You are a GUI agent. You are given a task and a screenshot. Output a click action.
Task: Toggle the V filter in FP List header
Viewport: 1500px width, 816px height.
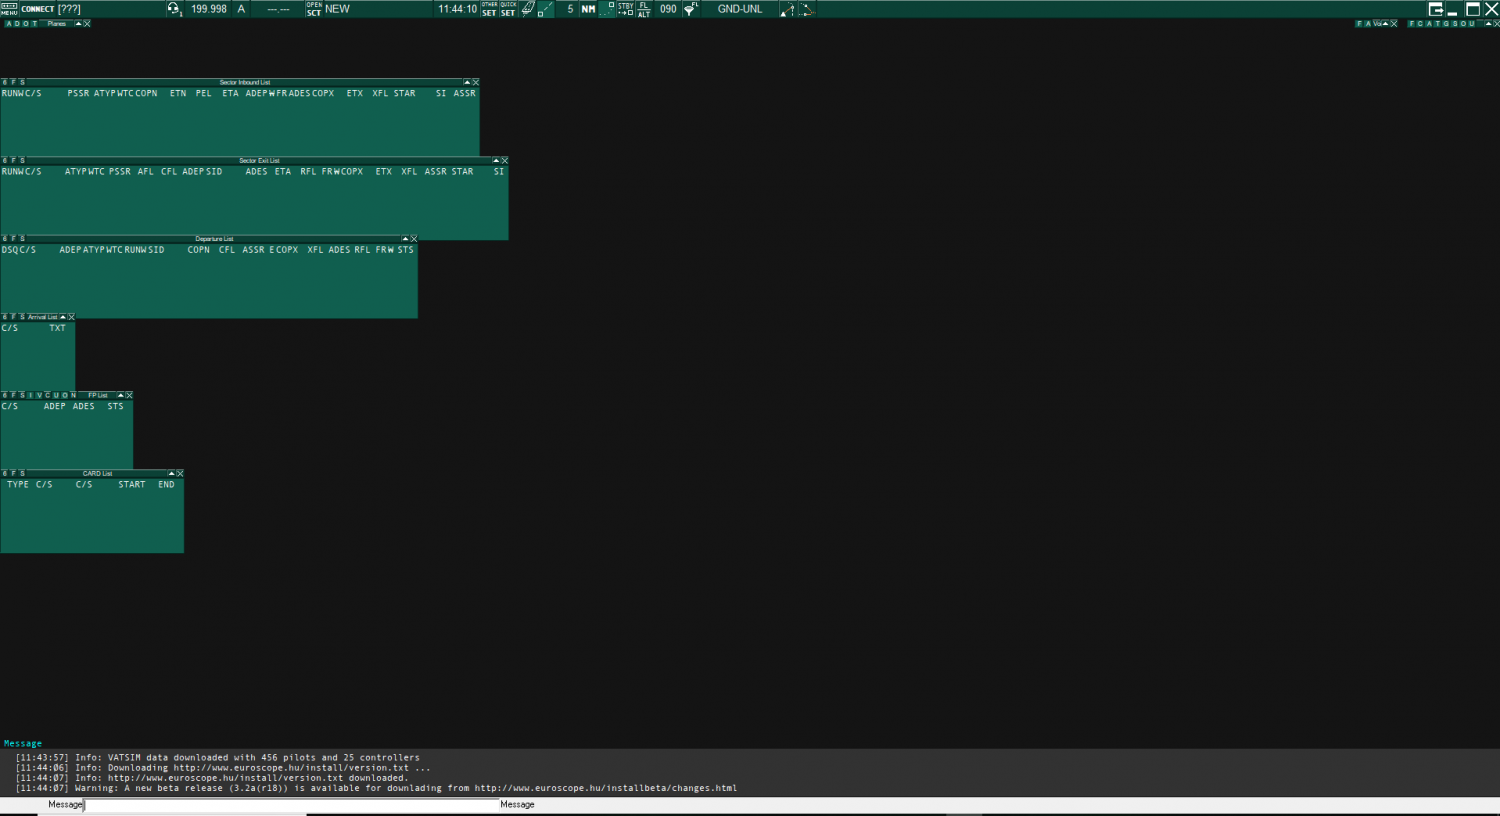point(39,395)
